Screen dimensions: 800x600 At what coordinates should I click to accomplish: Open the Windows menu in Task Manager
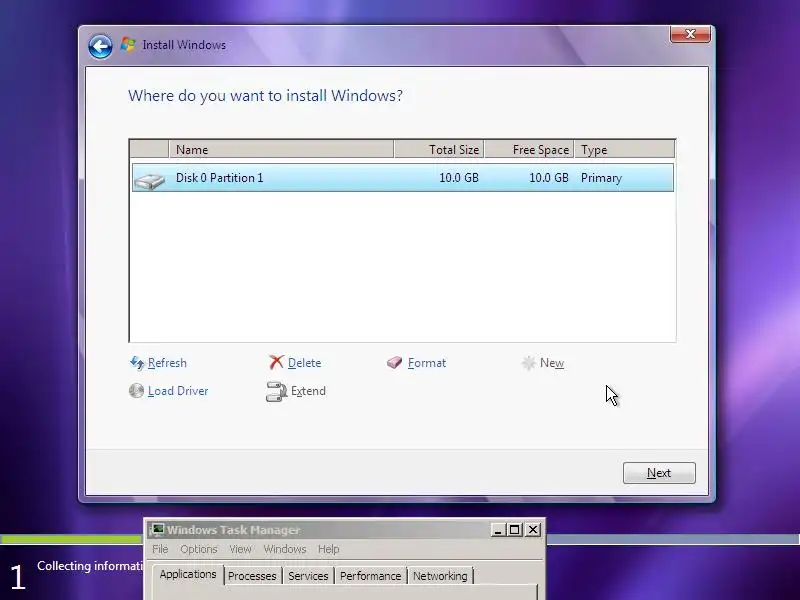tap(285, 549)
